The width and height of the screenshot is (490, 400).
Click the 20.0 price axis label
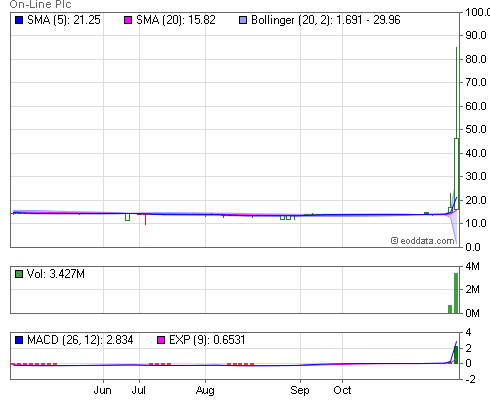[476, 200]
